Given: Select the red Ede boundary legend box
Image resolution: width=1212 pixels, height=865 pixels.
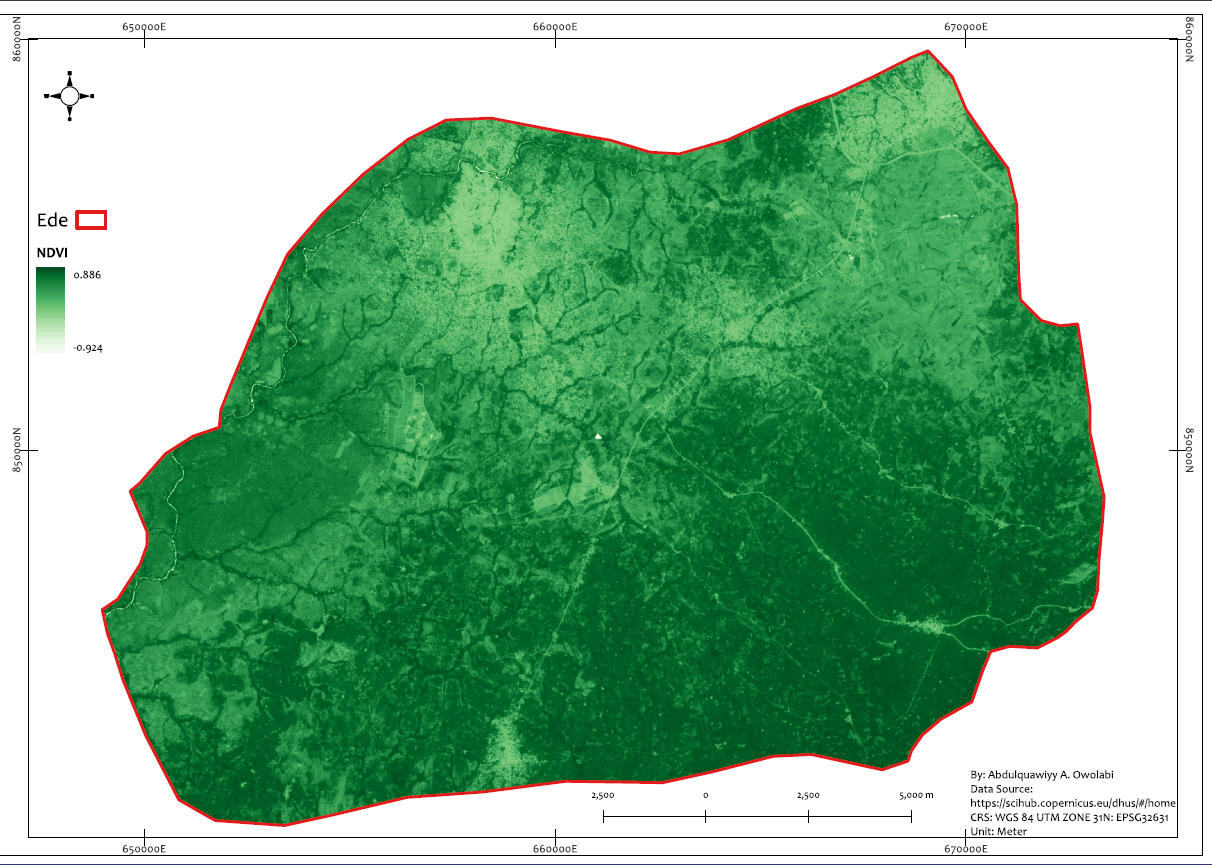Looking at the screenshot, I should (91, 220).
